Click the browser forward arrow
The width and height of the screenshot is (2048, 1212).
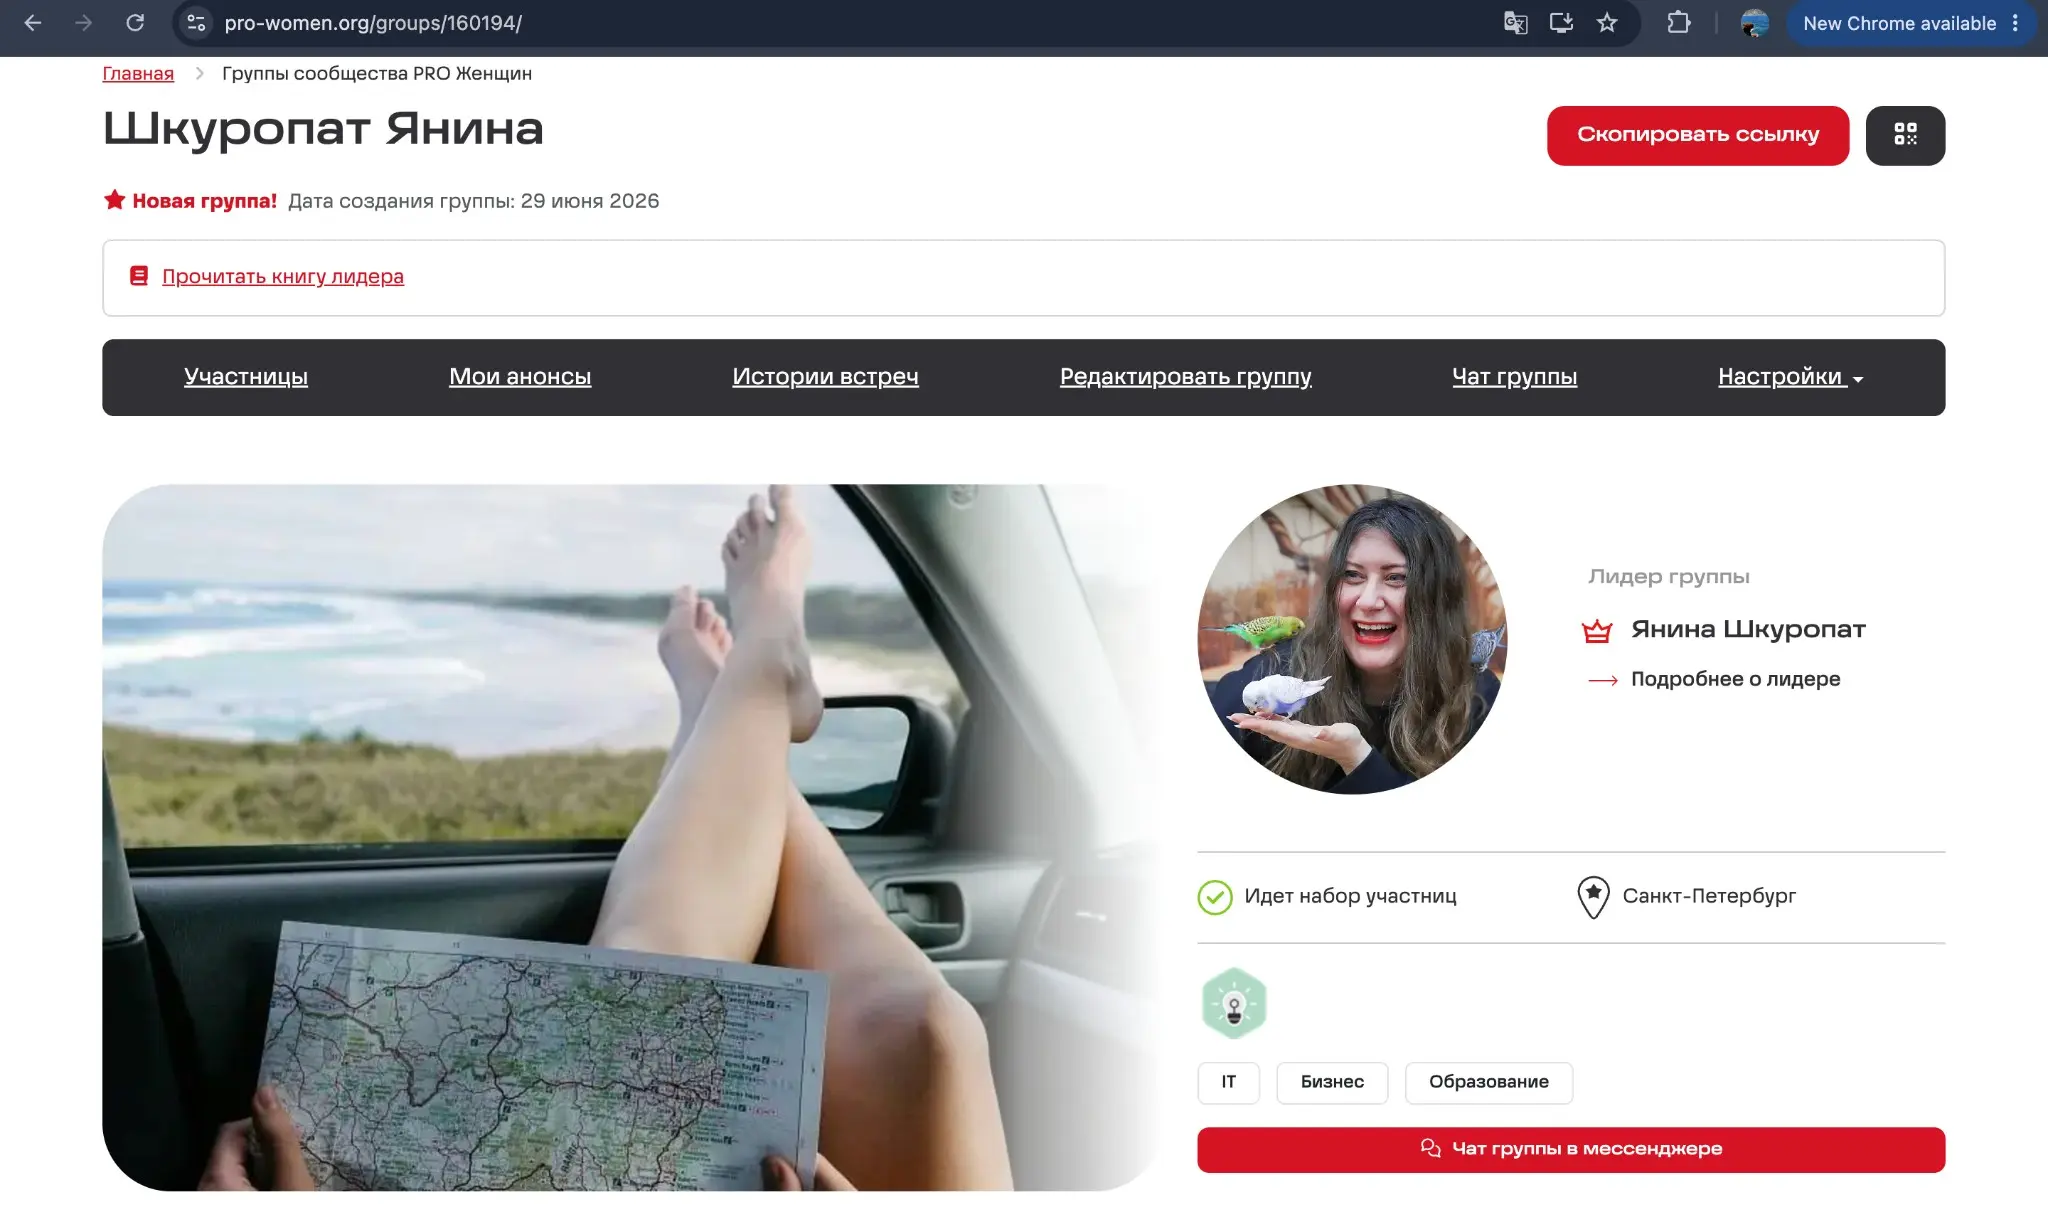pyautogui.click(x=84, y=23)
